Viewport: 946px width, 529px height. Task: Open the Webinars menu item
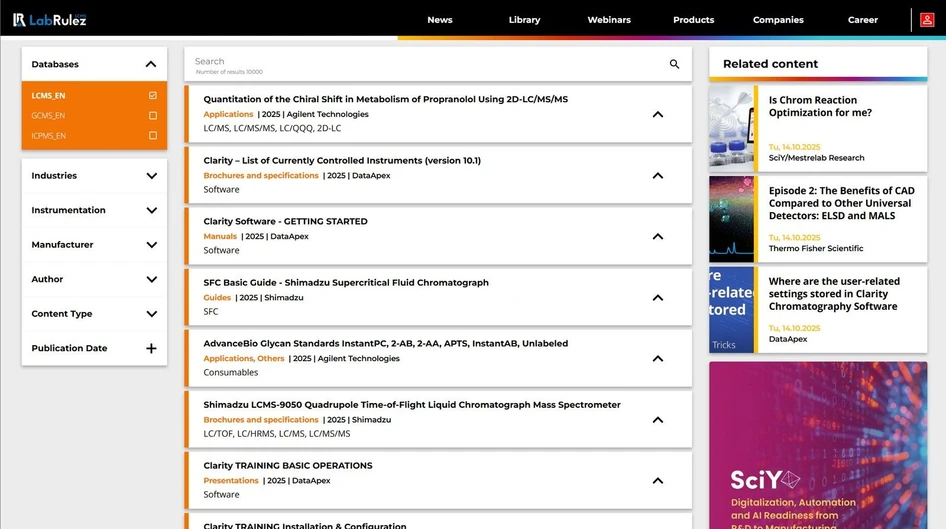609,20
